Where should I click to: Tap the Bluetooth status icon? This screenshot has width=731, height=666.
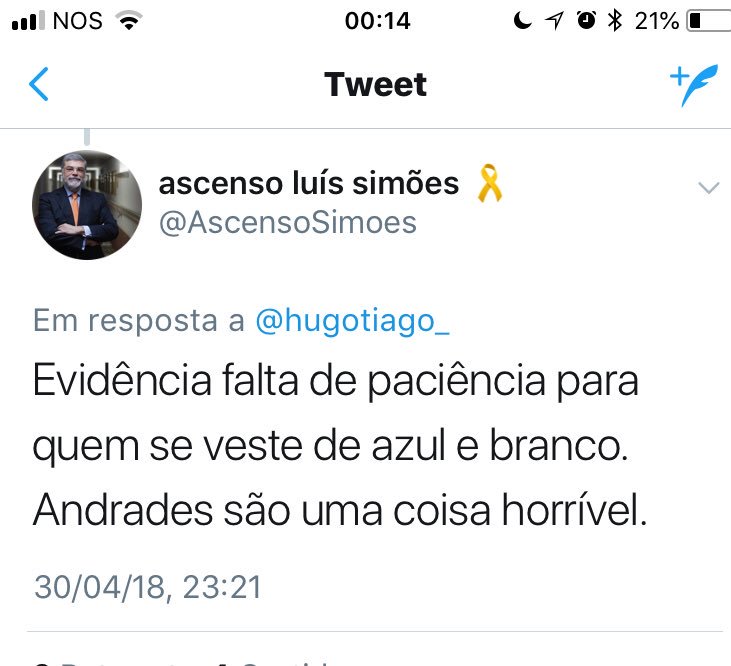(615, 21)
